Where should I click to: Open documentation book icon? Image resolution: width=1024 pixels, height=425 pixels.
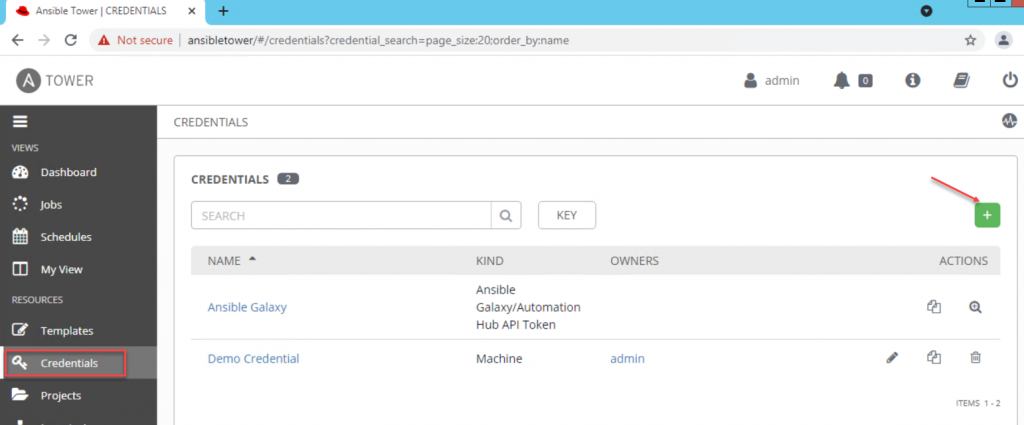pos(961,80)
